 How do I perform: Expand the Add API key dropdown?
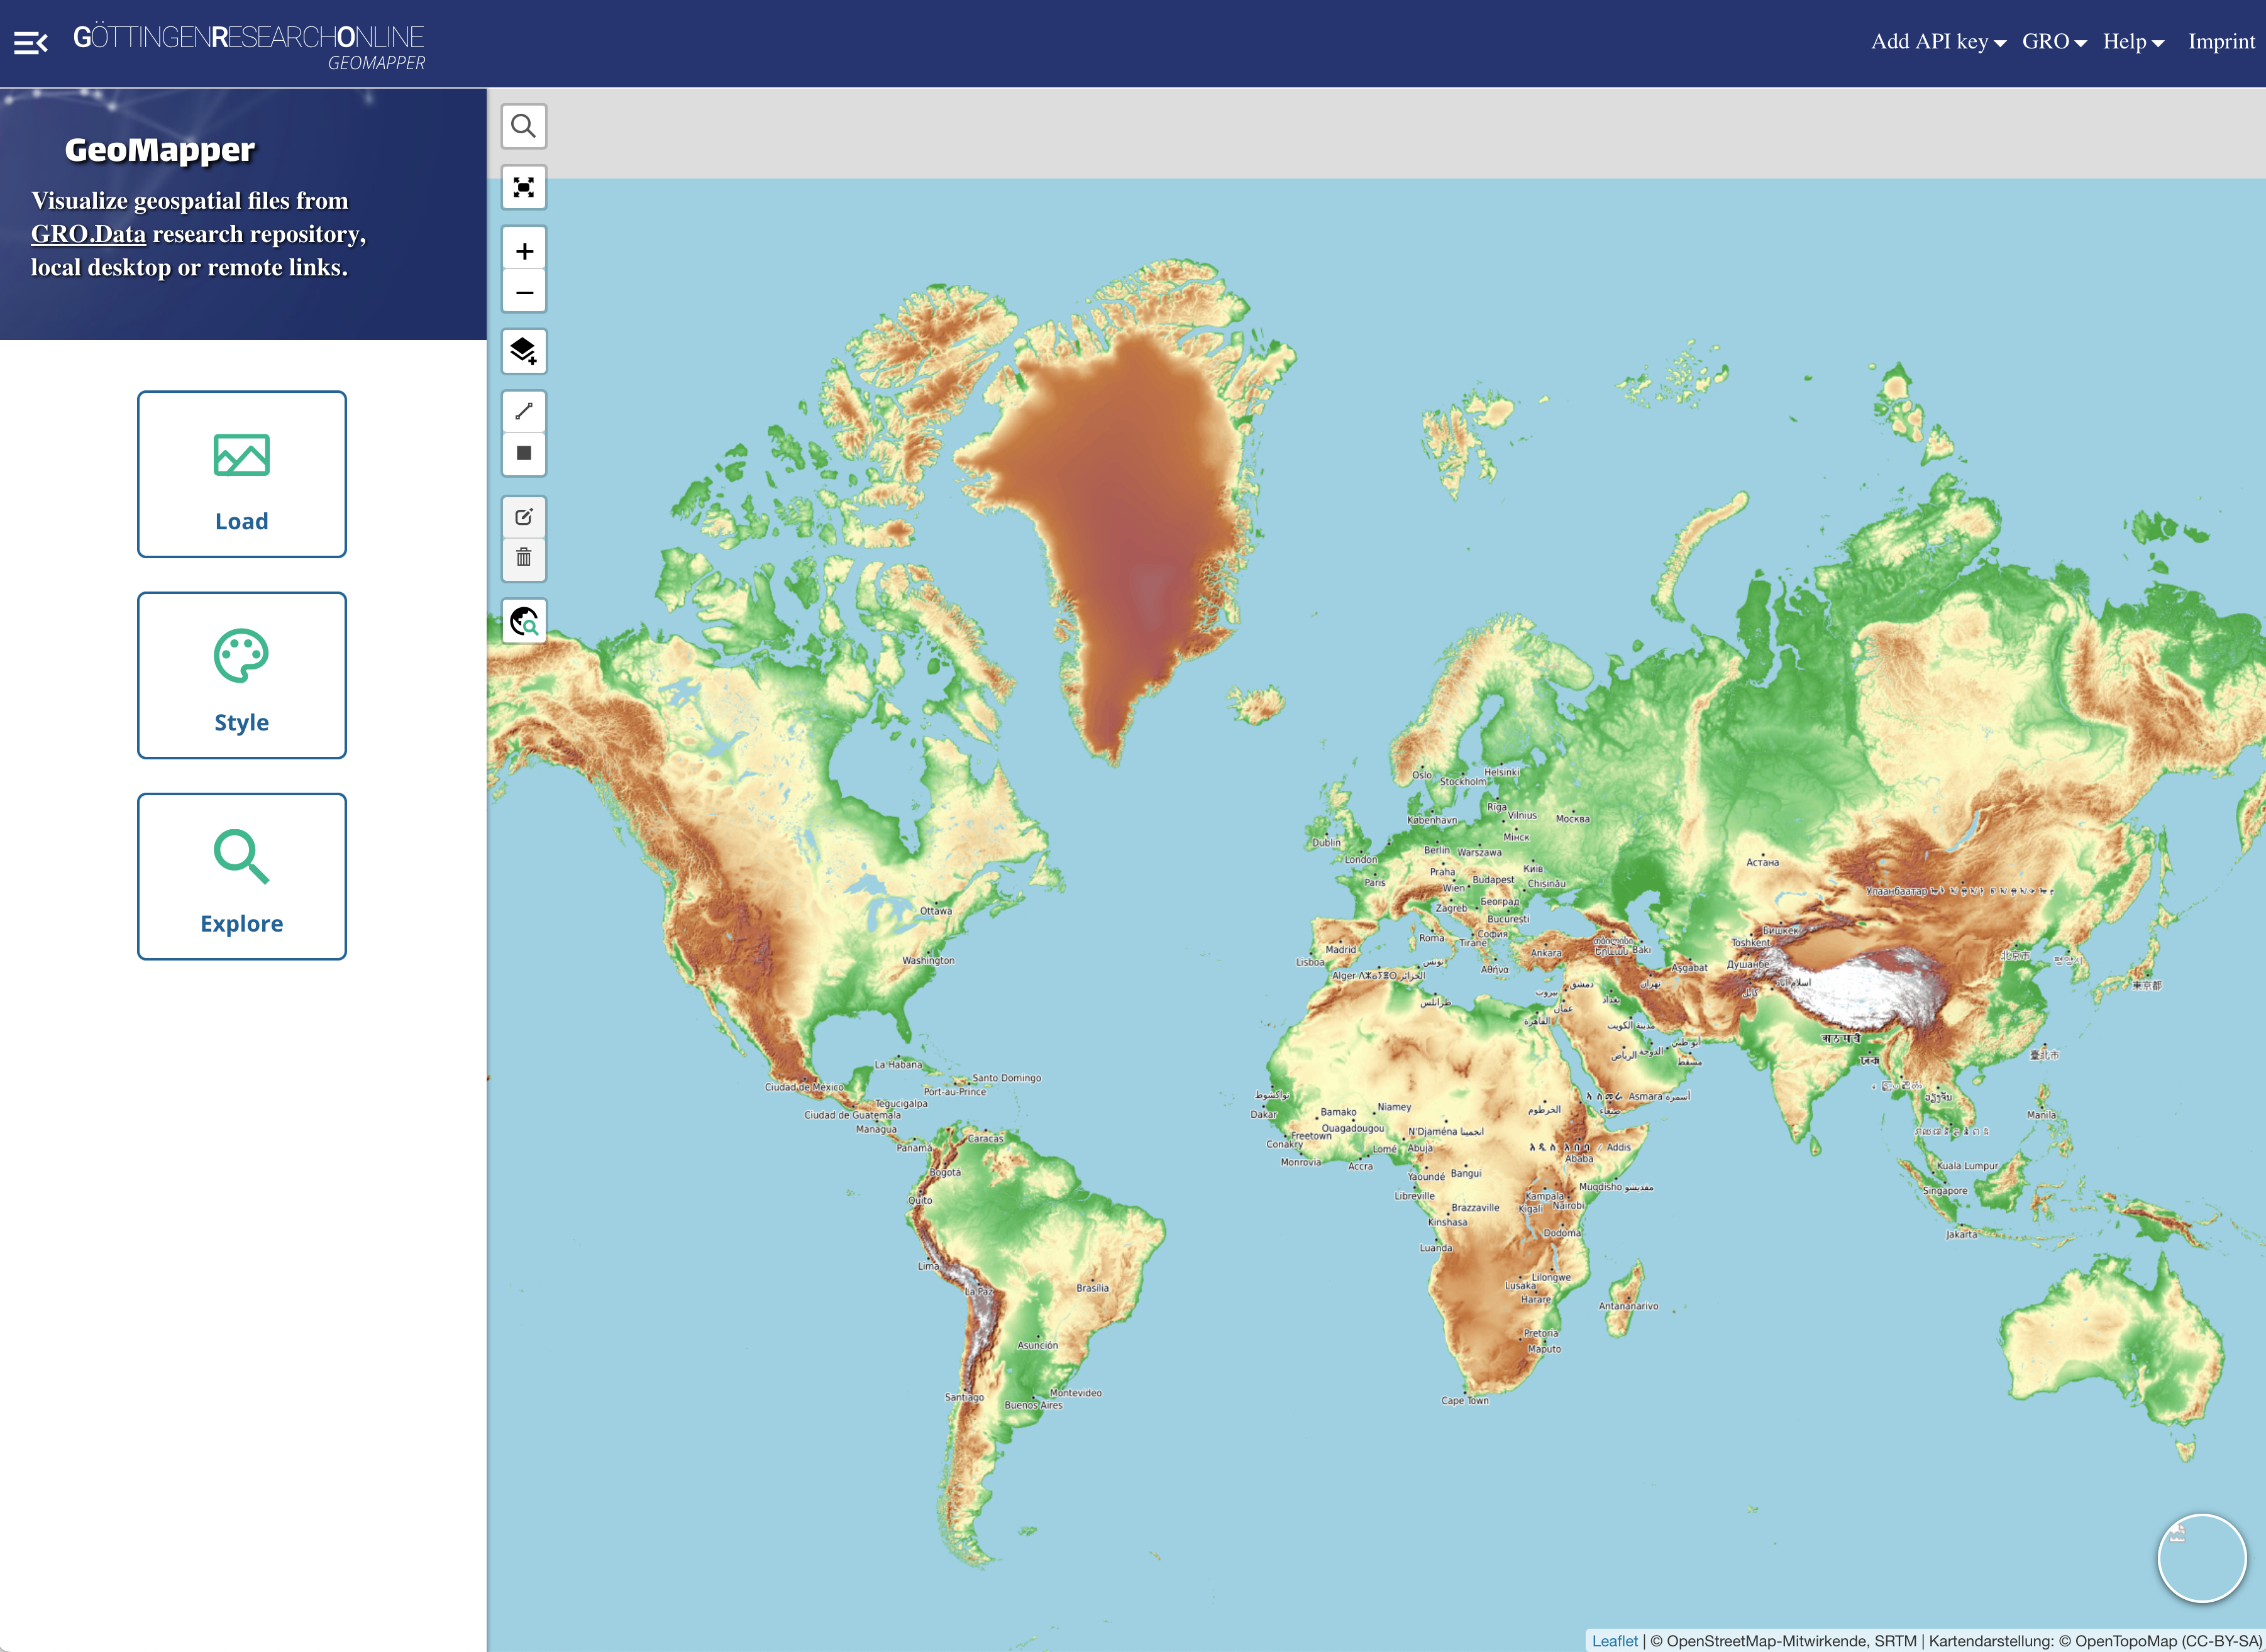point(1937,42)
